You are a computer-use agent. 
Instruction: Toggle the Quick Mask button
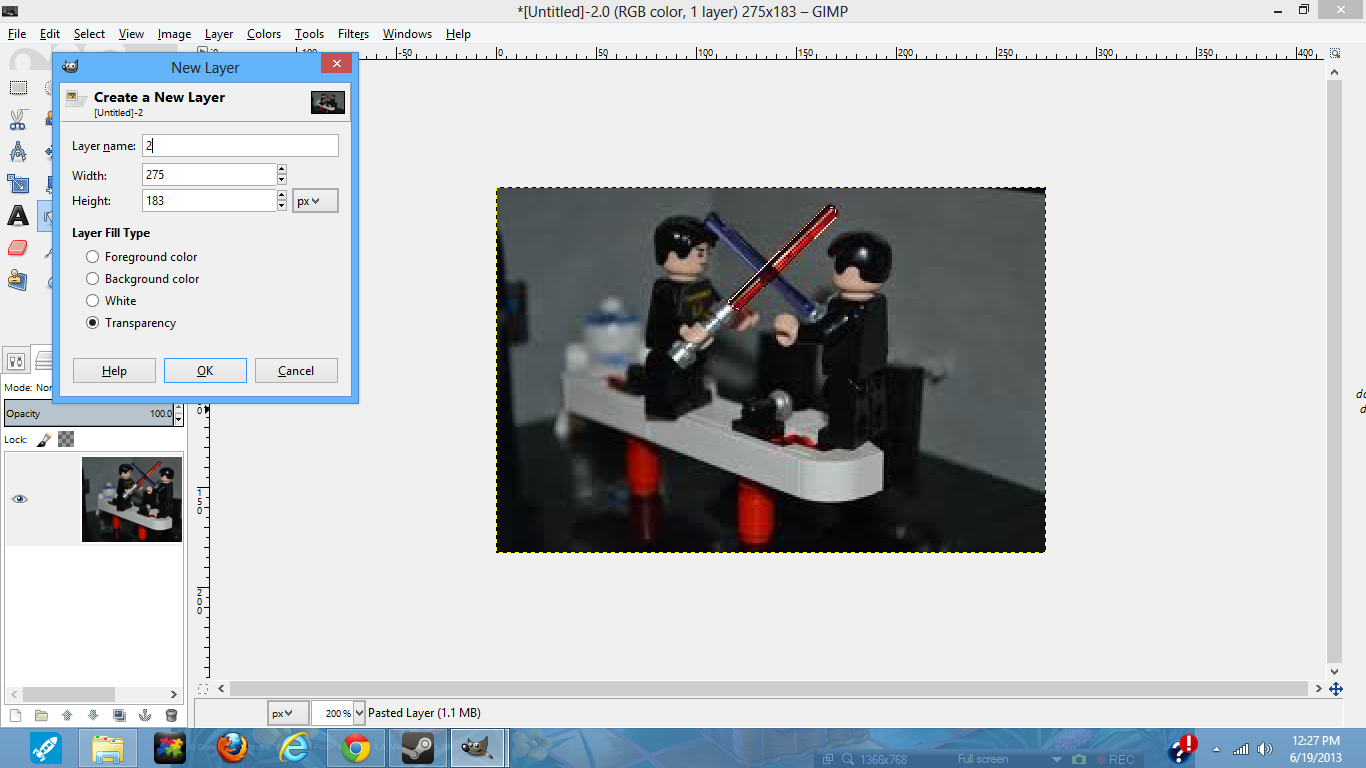(x=203, y=689)
